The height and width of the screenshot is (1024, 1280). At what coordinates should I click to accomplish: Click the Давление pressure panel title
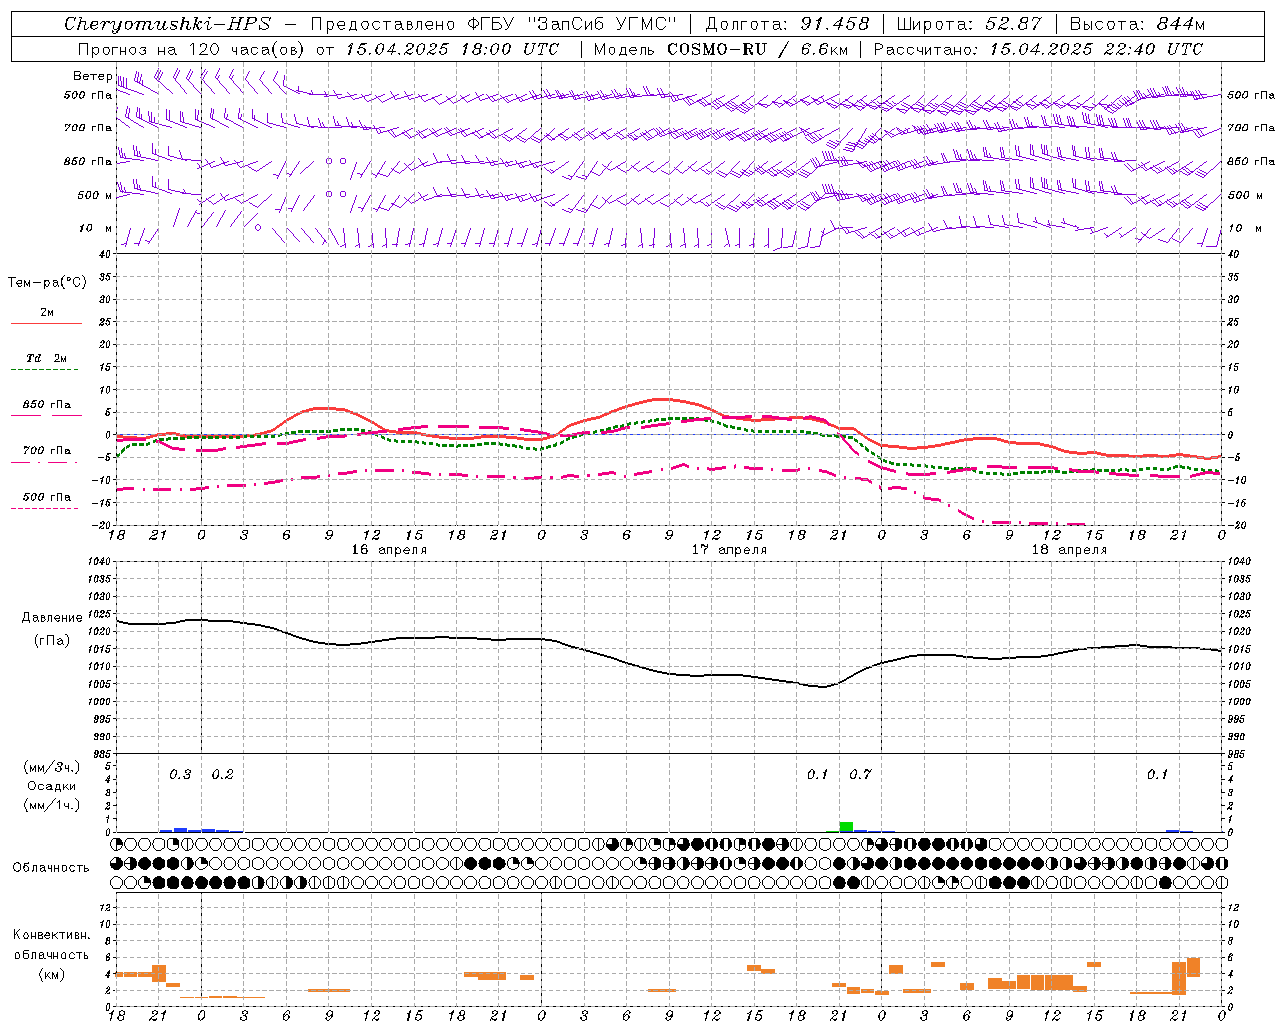click(x=52, y=618)
